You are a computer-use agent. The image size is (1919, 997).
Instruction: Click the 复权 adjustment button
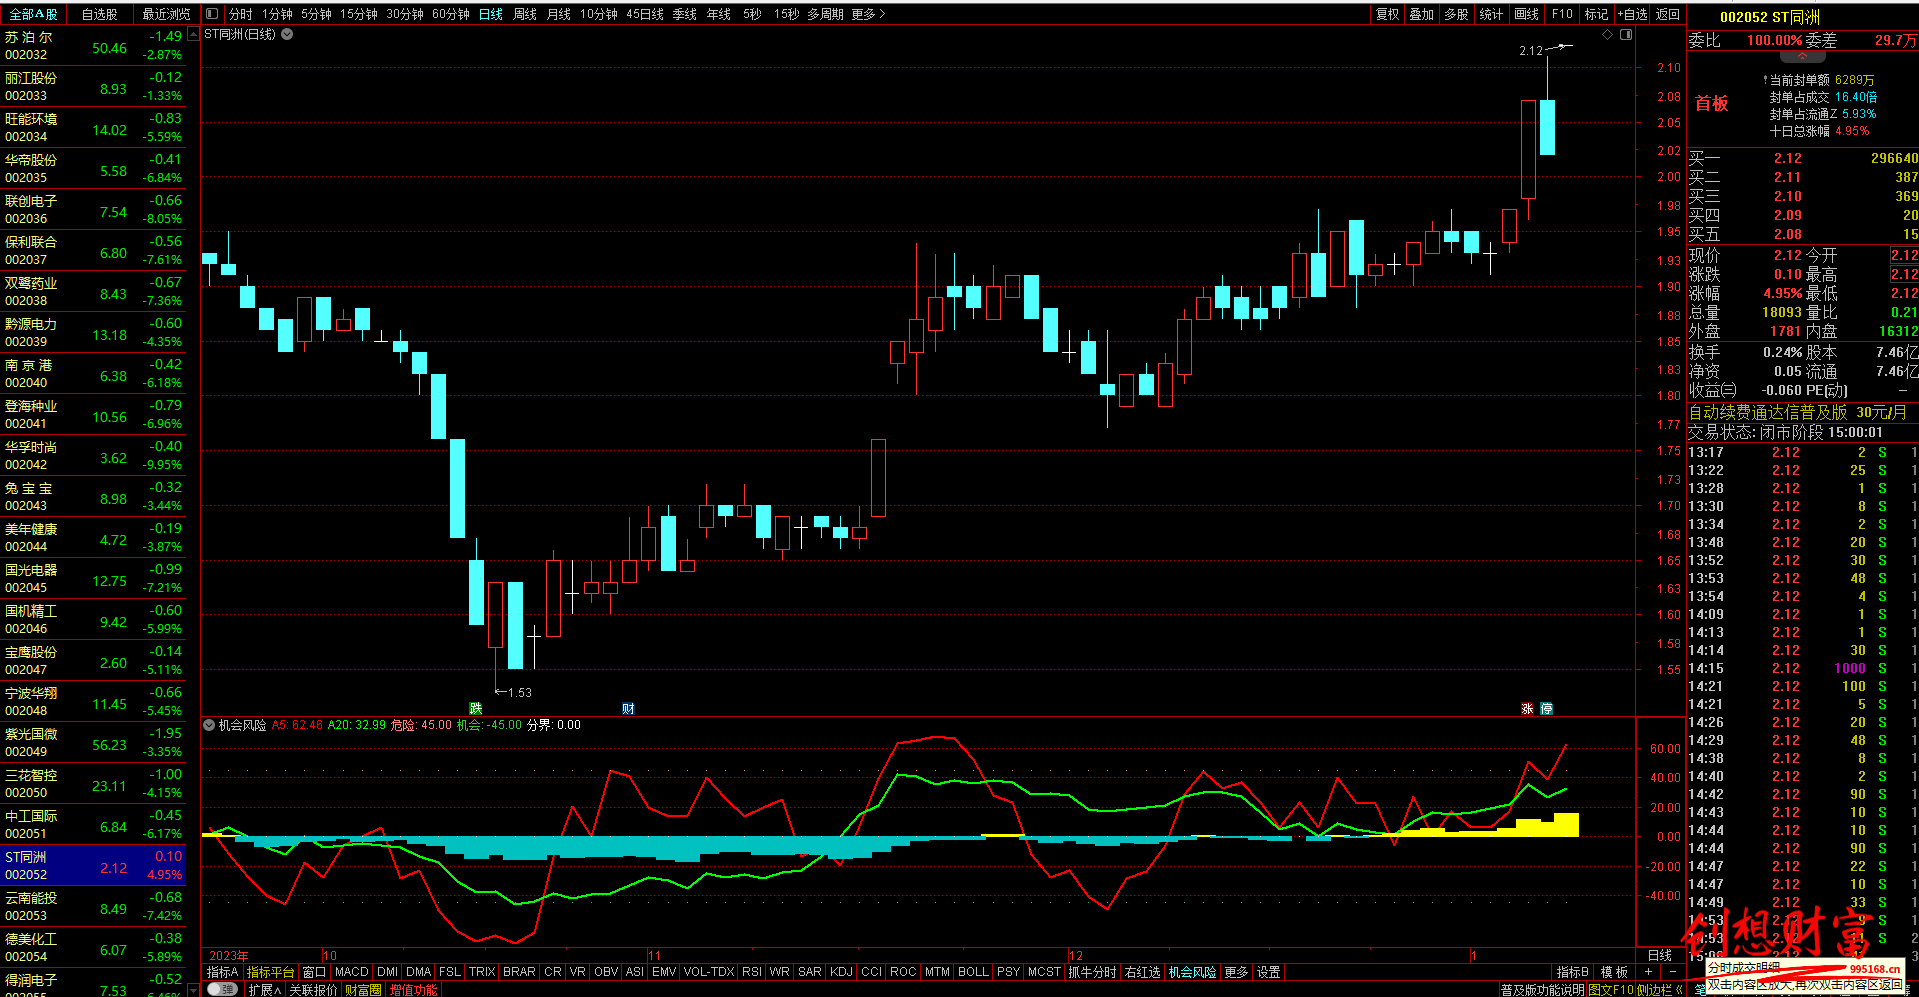click(1387, 14)
